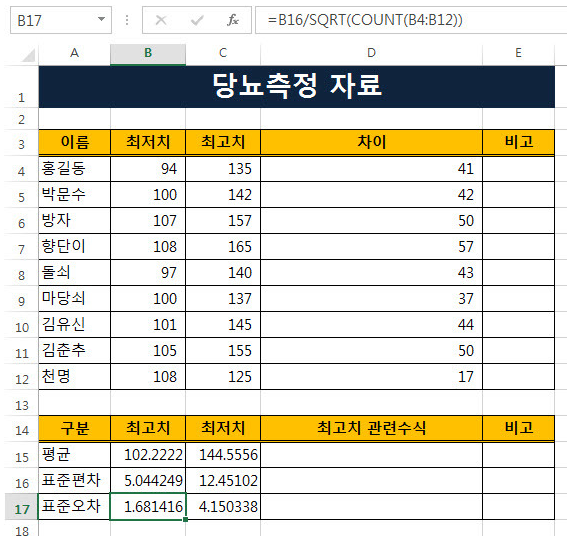Click cell with value 157
567x541 pixels.
pos(223,221)
